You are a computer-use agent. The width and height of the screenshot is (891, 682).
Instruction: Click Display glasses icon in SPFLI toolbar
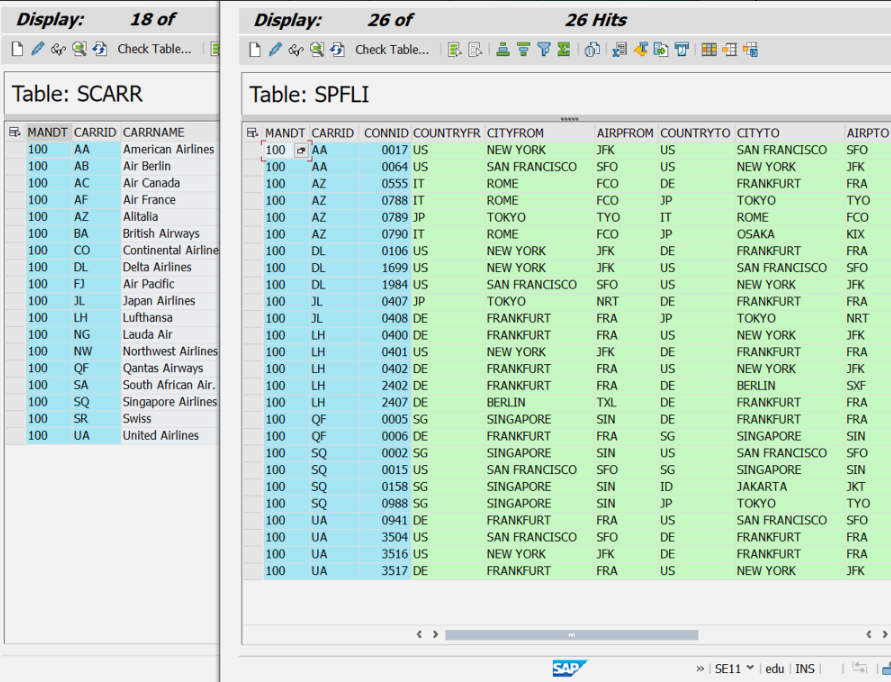click(x=296, y=50)
